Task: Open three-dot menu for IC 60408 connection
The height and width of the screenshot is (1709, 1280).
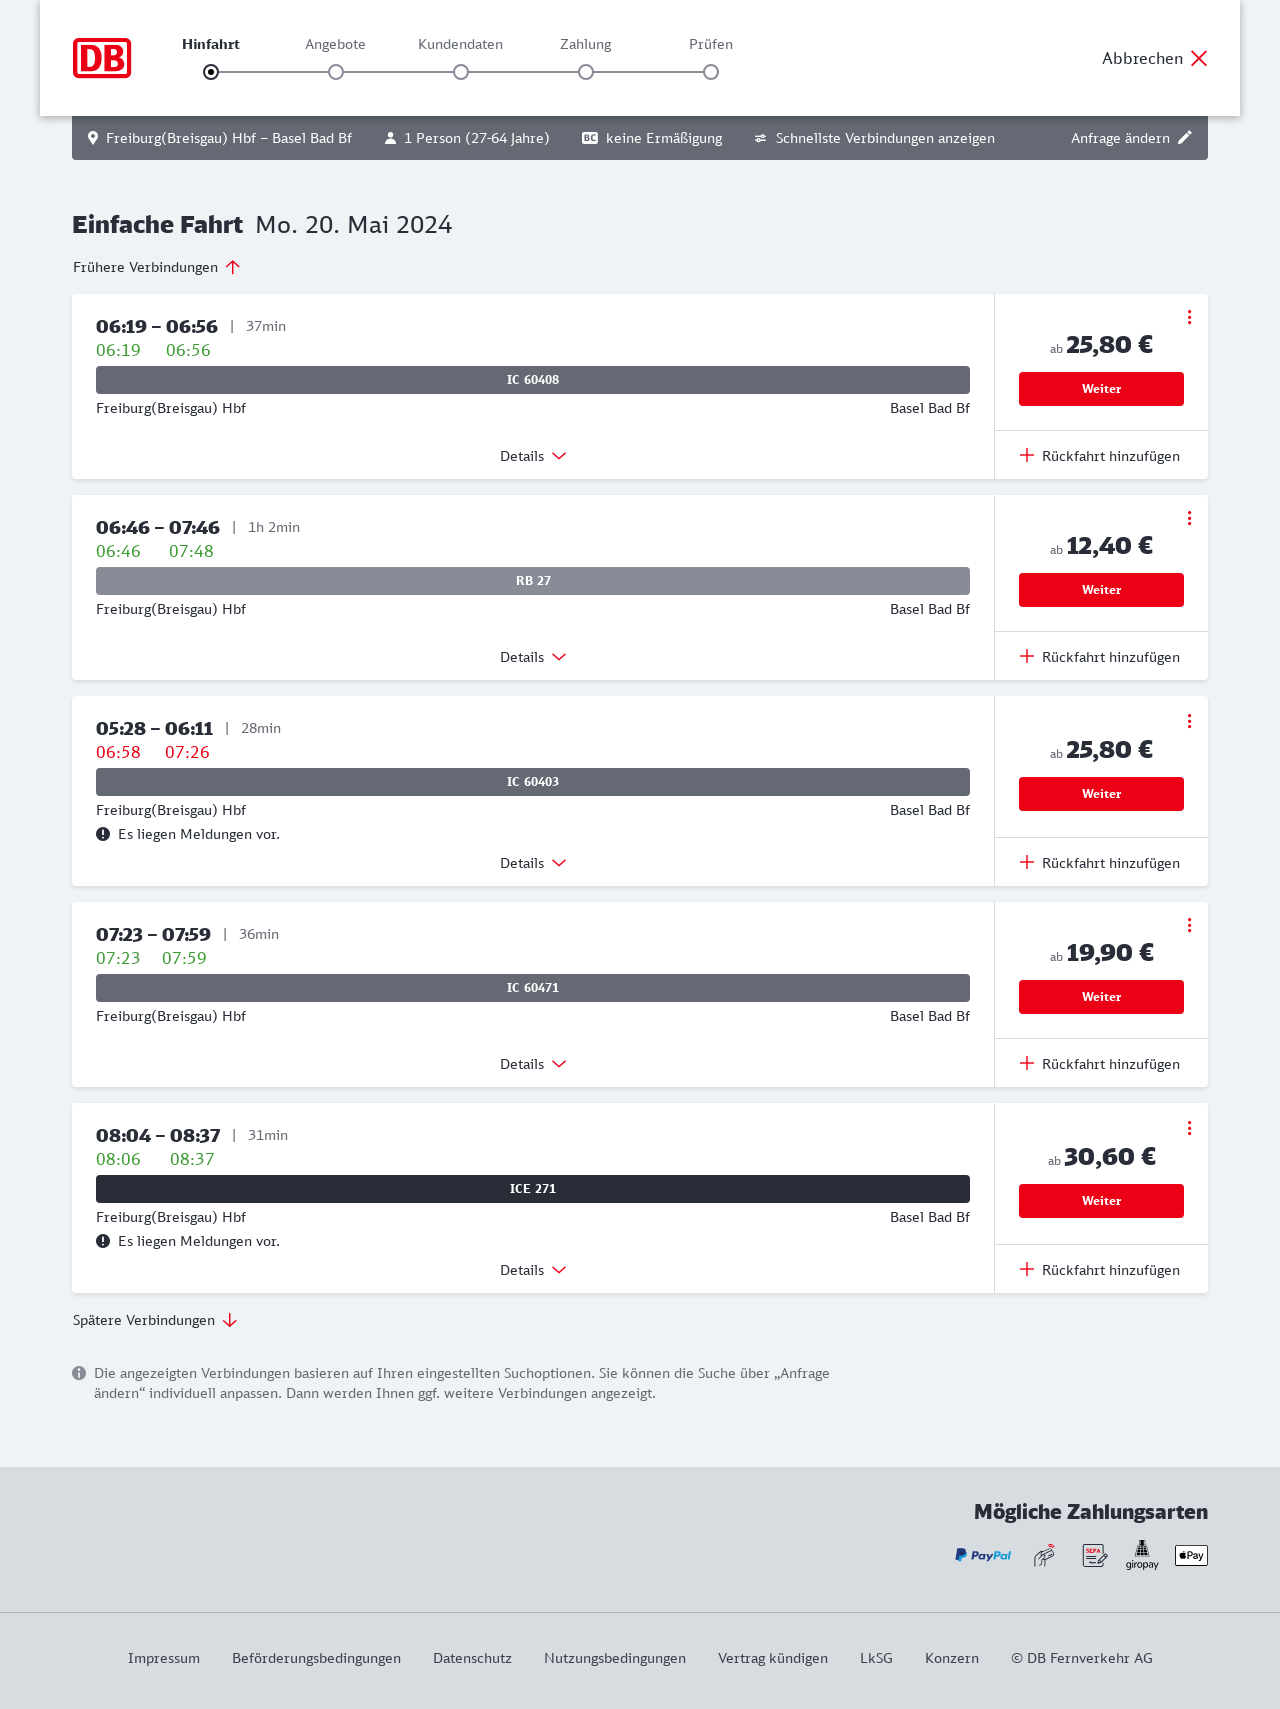Action: coord(1189,317)
